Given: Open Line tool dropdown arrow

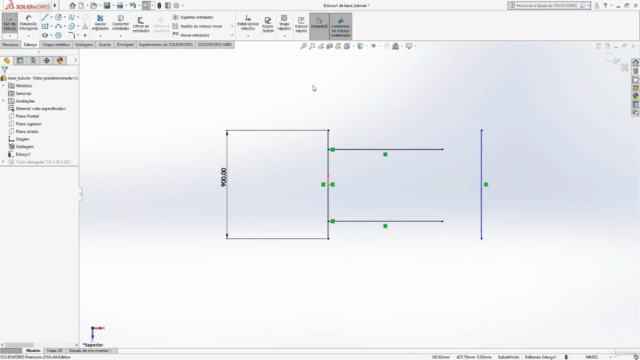Looking at the screenshot, I should click(51, 17).
